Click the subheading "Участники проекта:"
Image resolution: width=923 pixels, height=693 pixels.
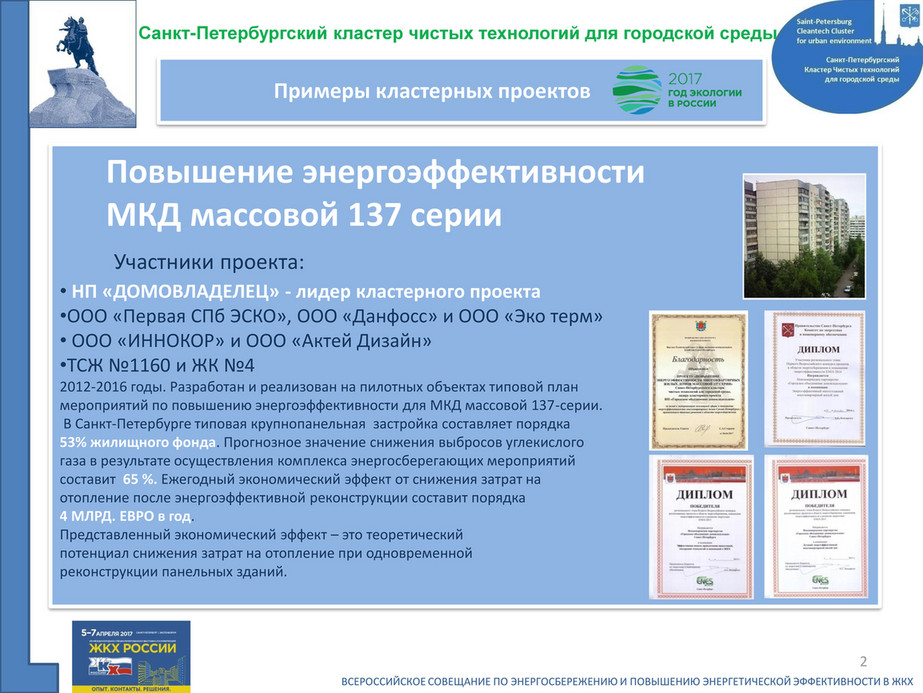[x=209, y=262]
